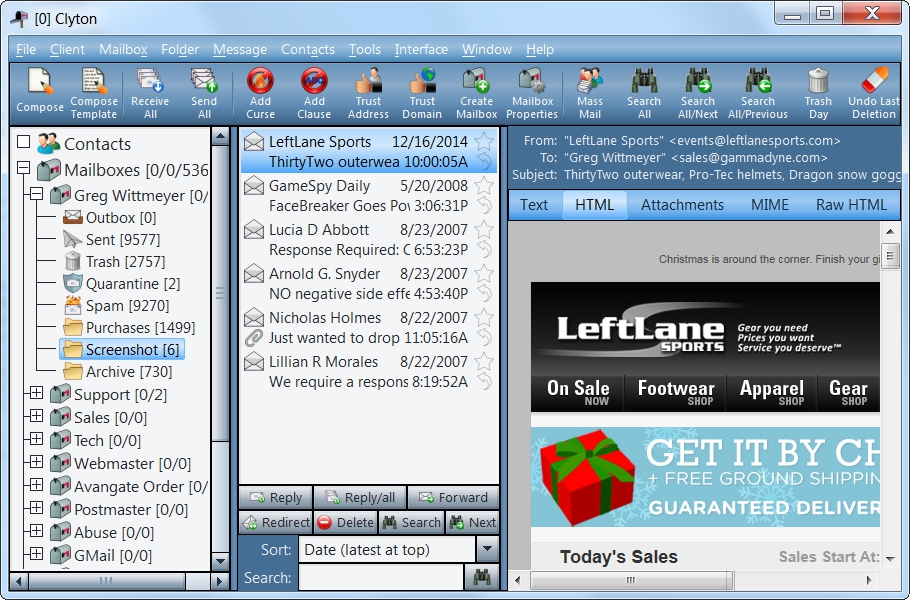The height and width of the screenshot is (600, 910).
Task: Open the Interface menu
Action: [x=421, y=50]
